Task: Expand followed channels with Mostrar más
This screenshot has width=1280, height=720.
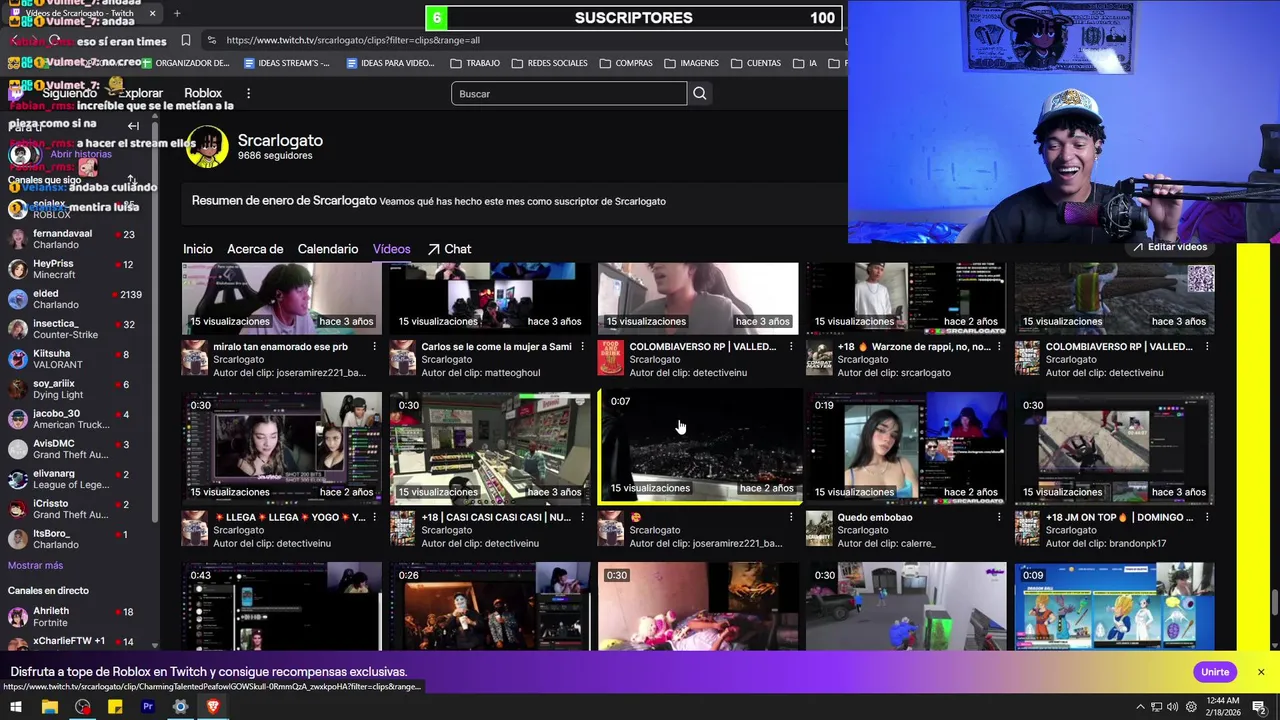Action: 35,566
